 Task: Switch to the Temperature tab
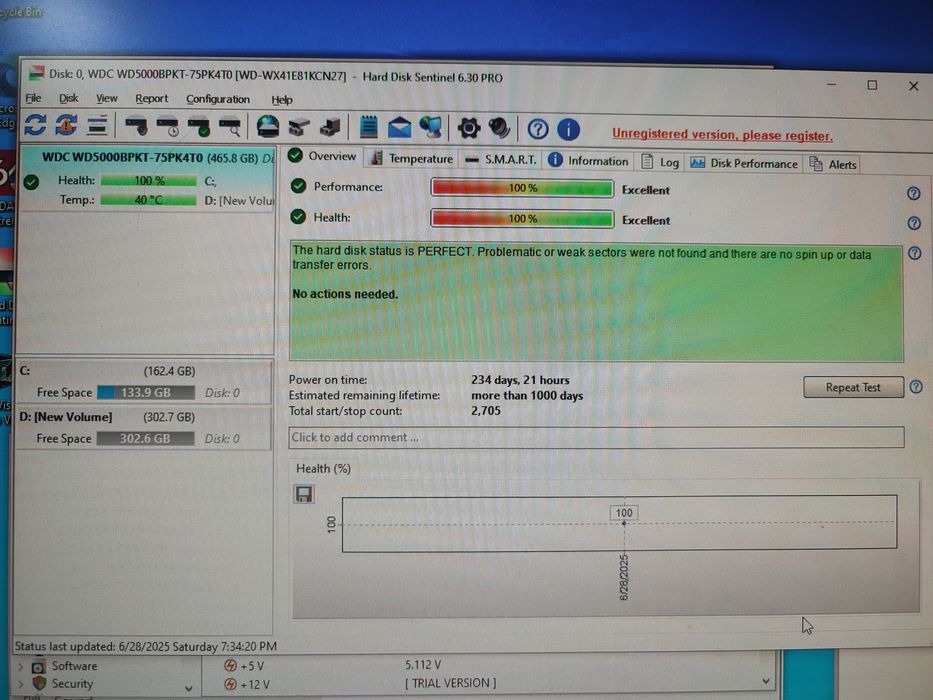tap(412, 159)
